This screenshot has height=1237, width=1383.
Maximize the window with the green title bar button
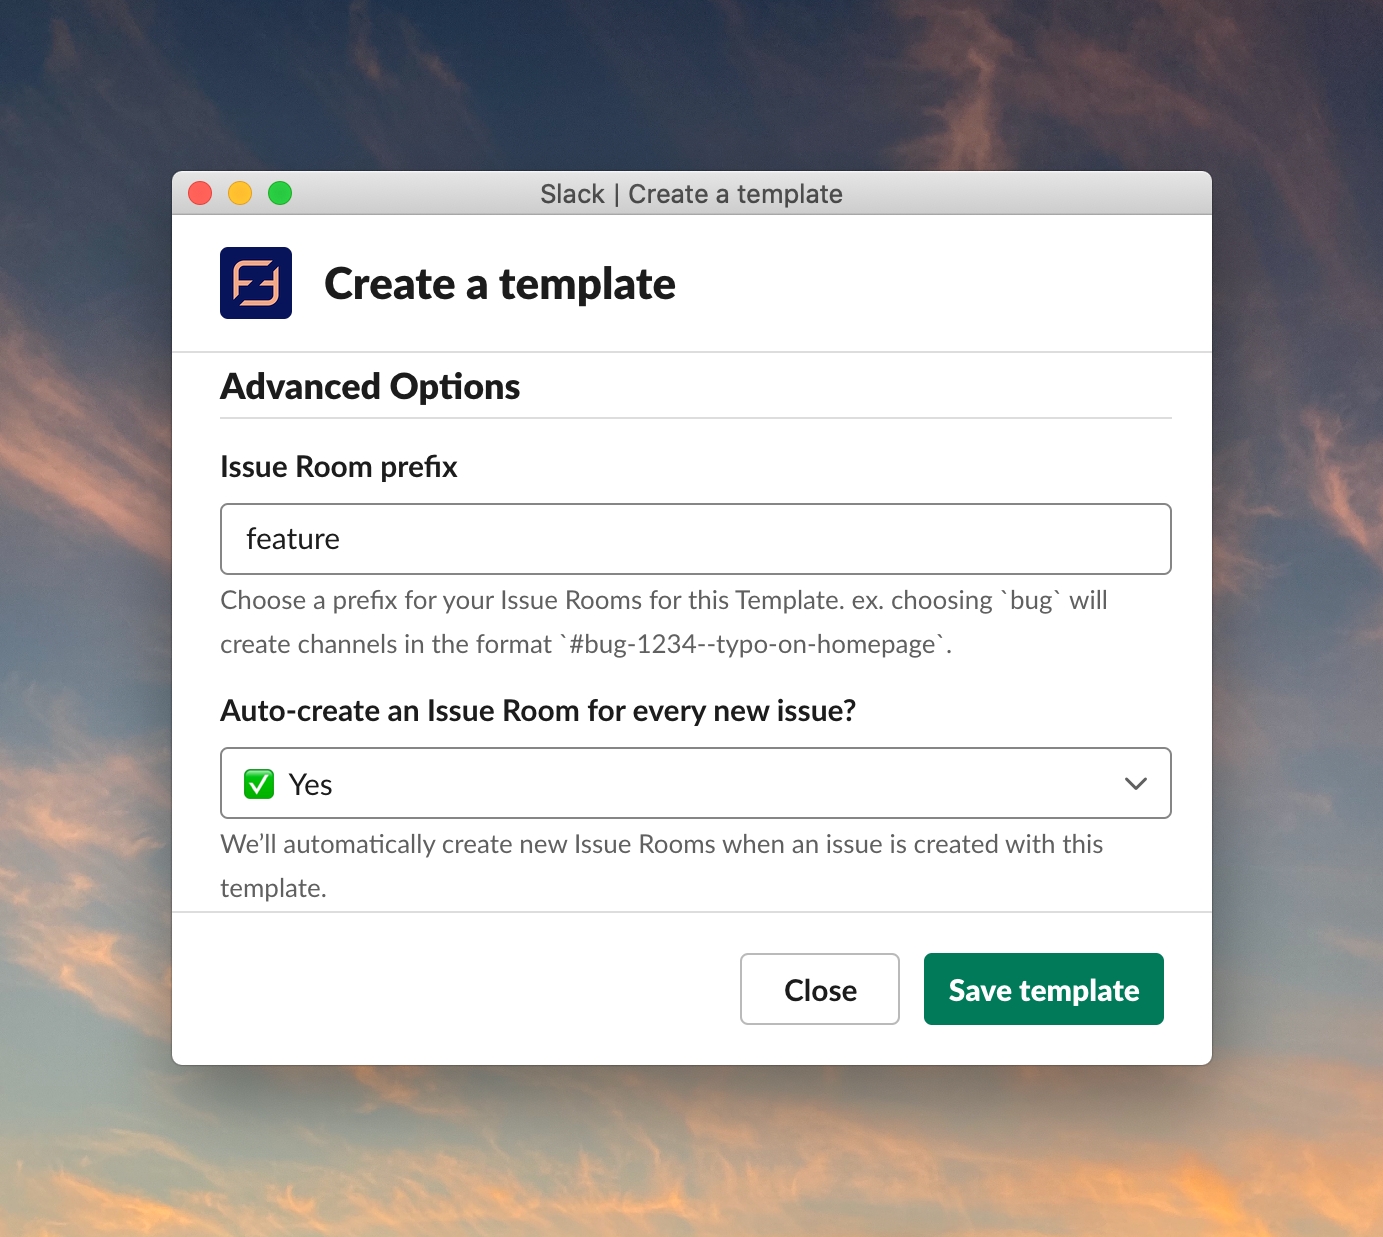click(280, 193)
